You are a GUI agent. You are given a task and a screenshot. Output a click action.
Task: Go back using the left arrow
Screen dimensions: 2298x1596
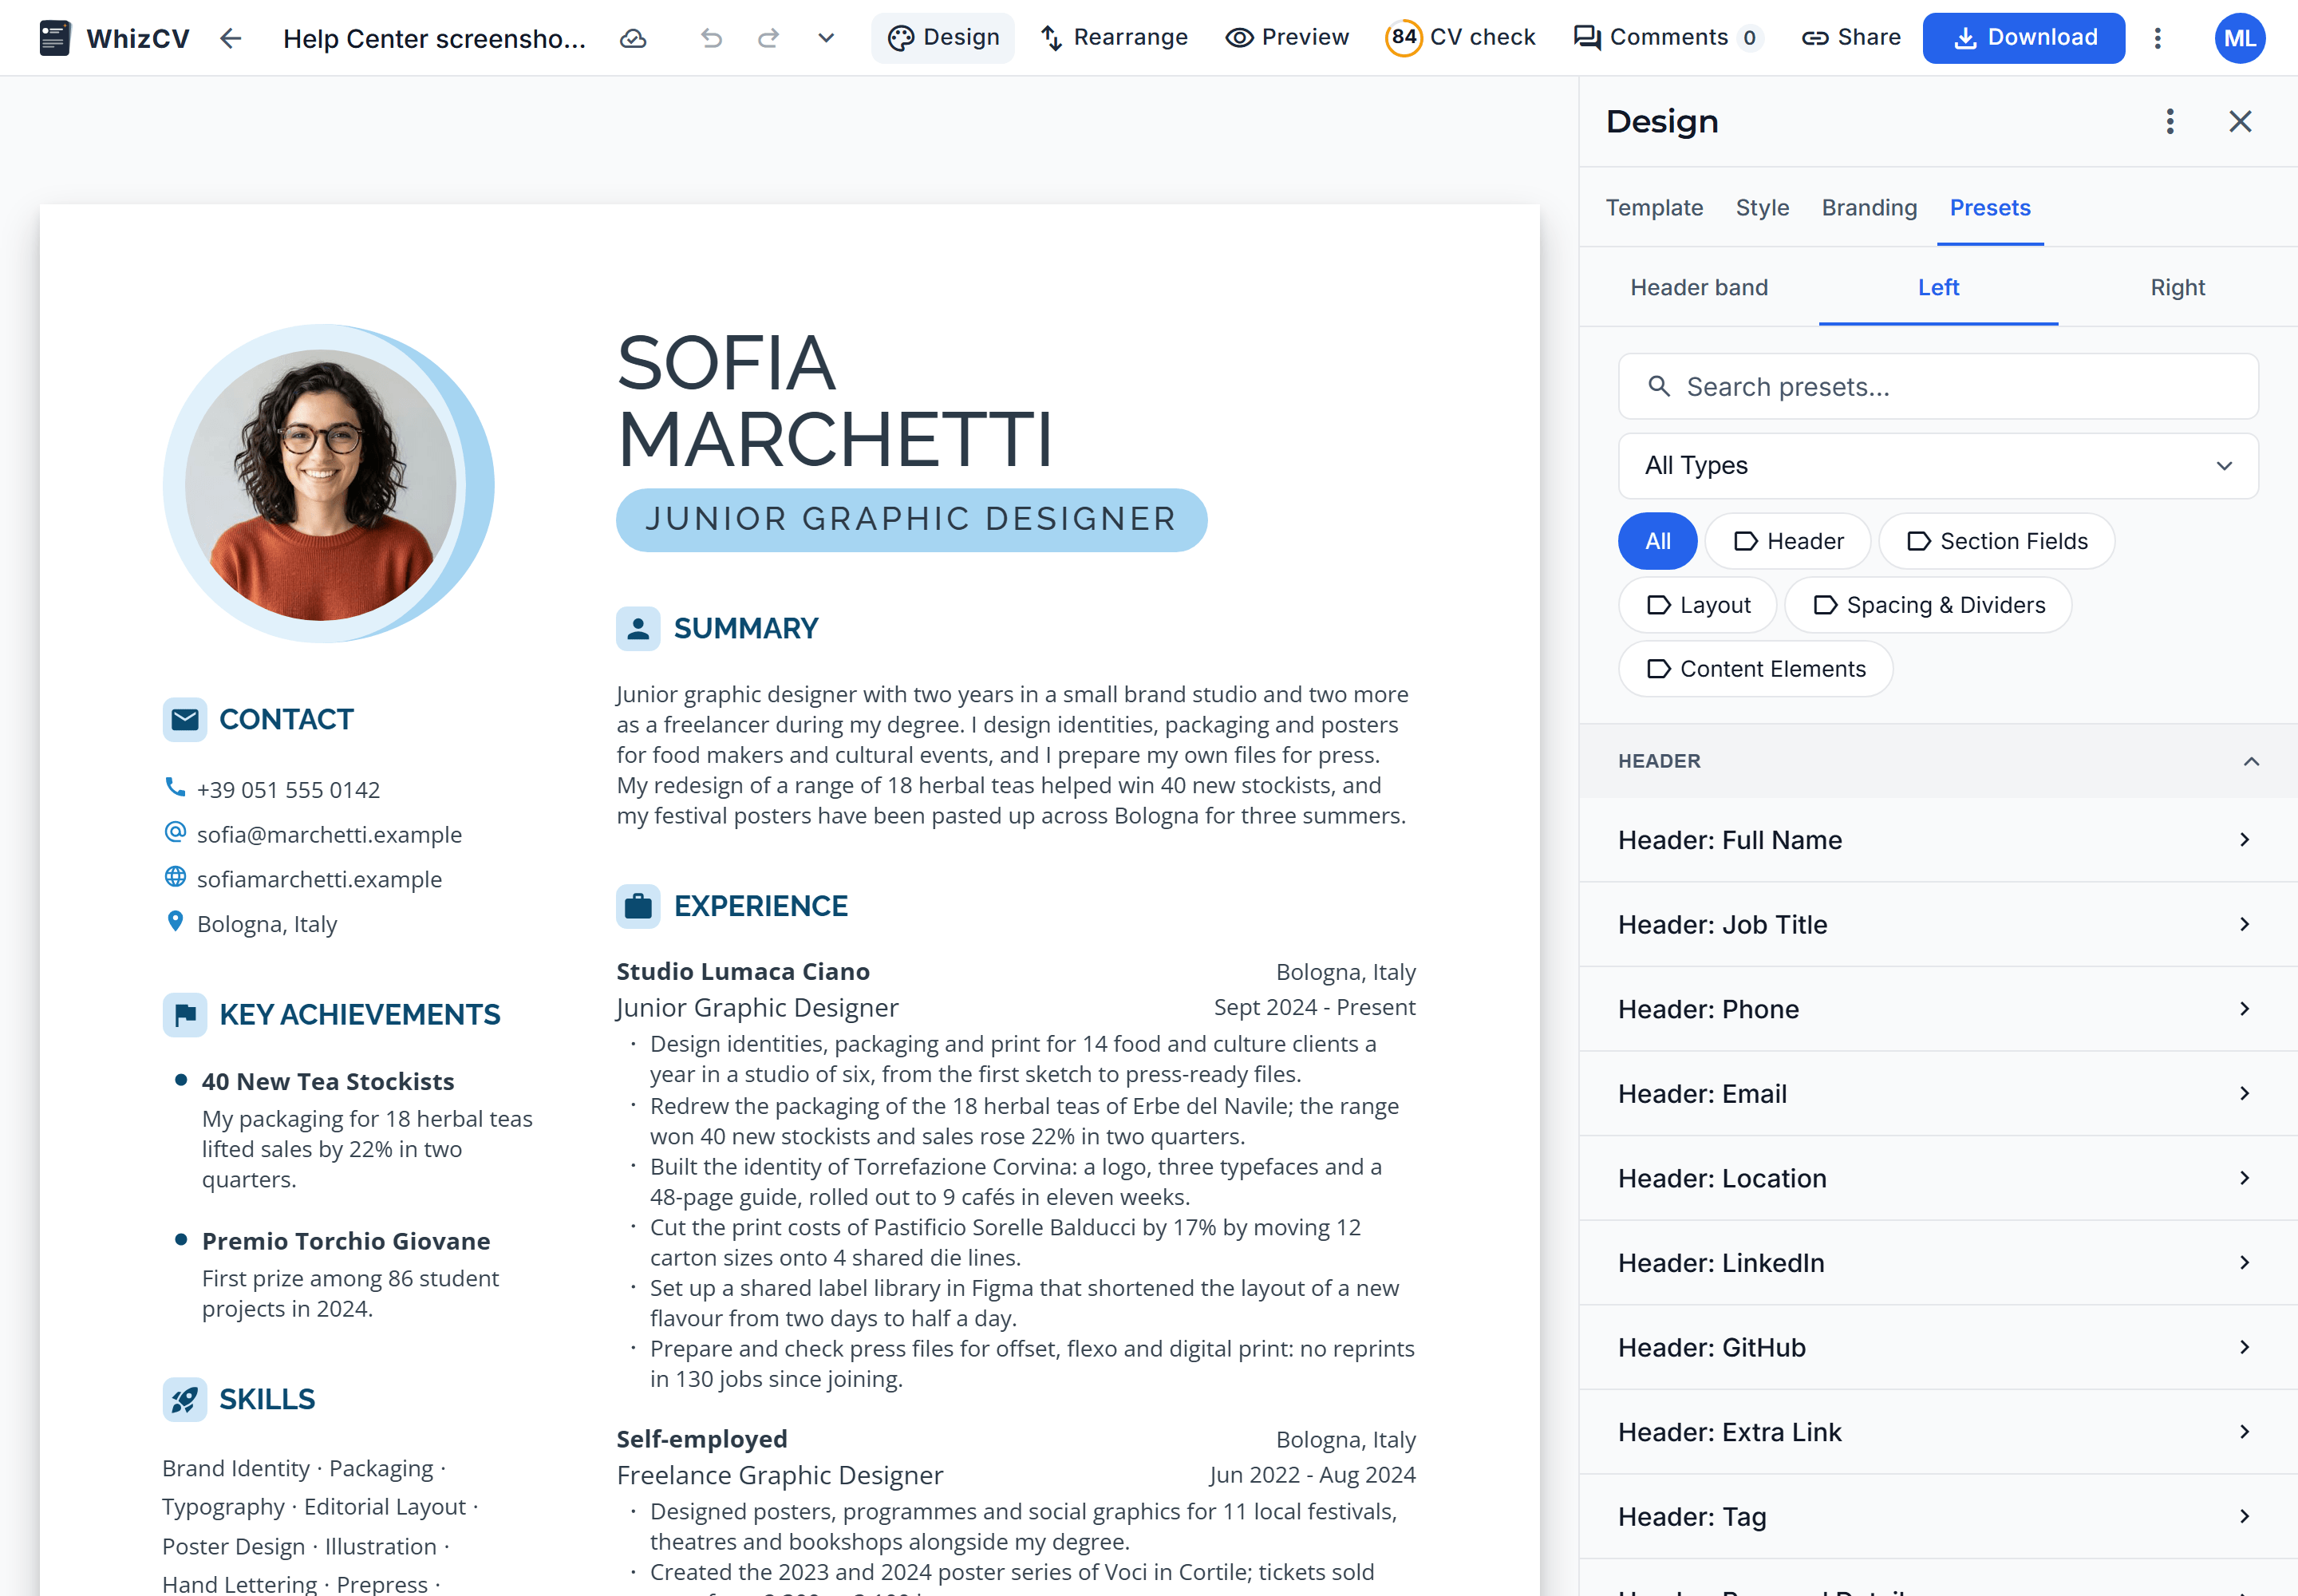[x=231, y=38]
